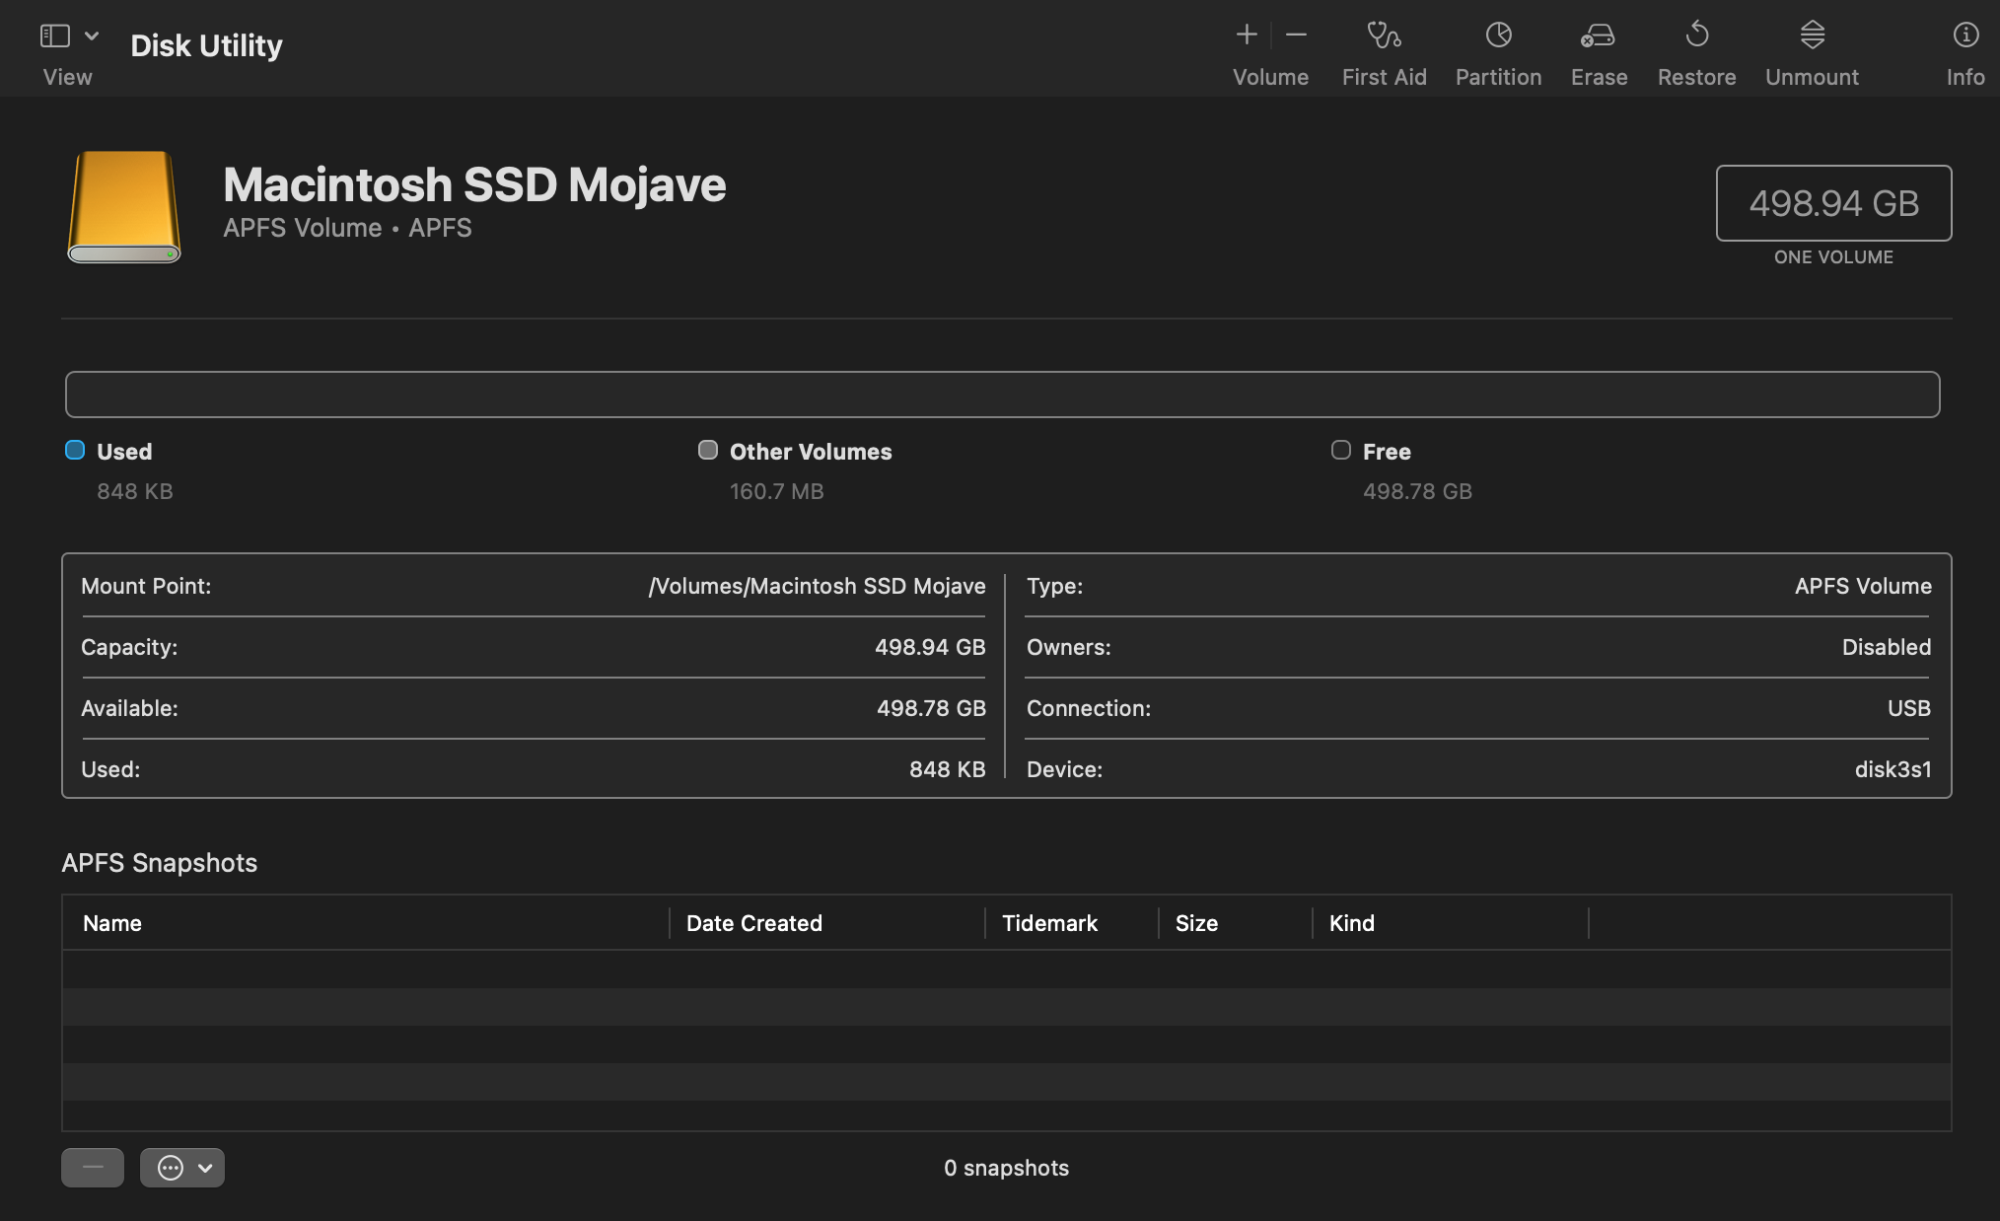Select the yellow external drive icon
Viewport: 2000px width, 1221px height.
(124, 207)
